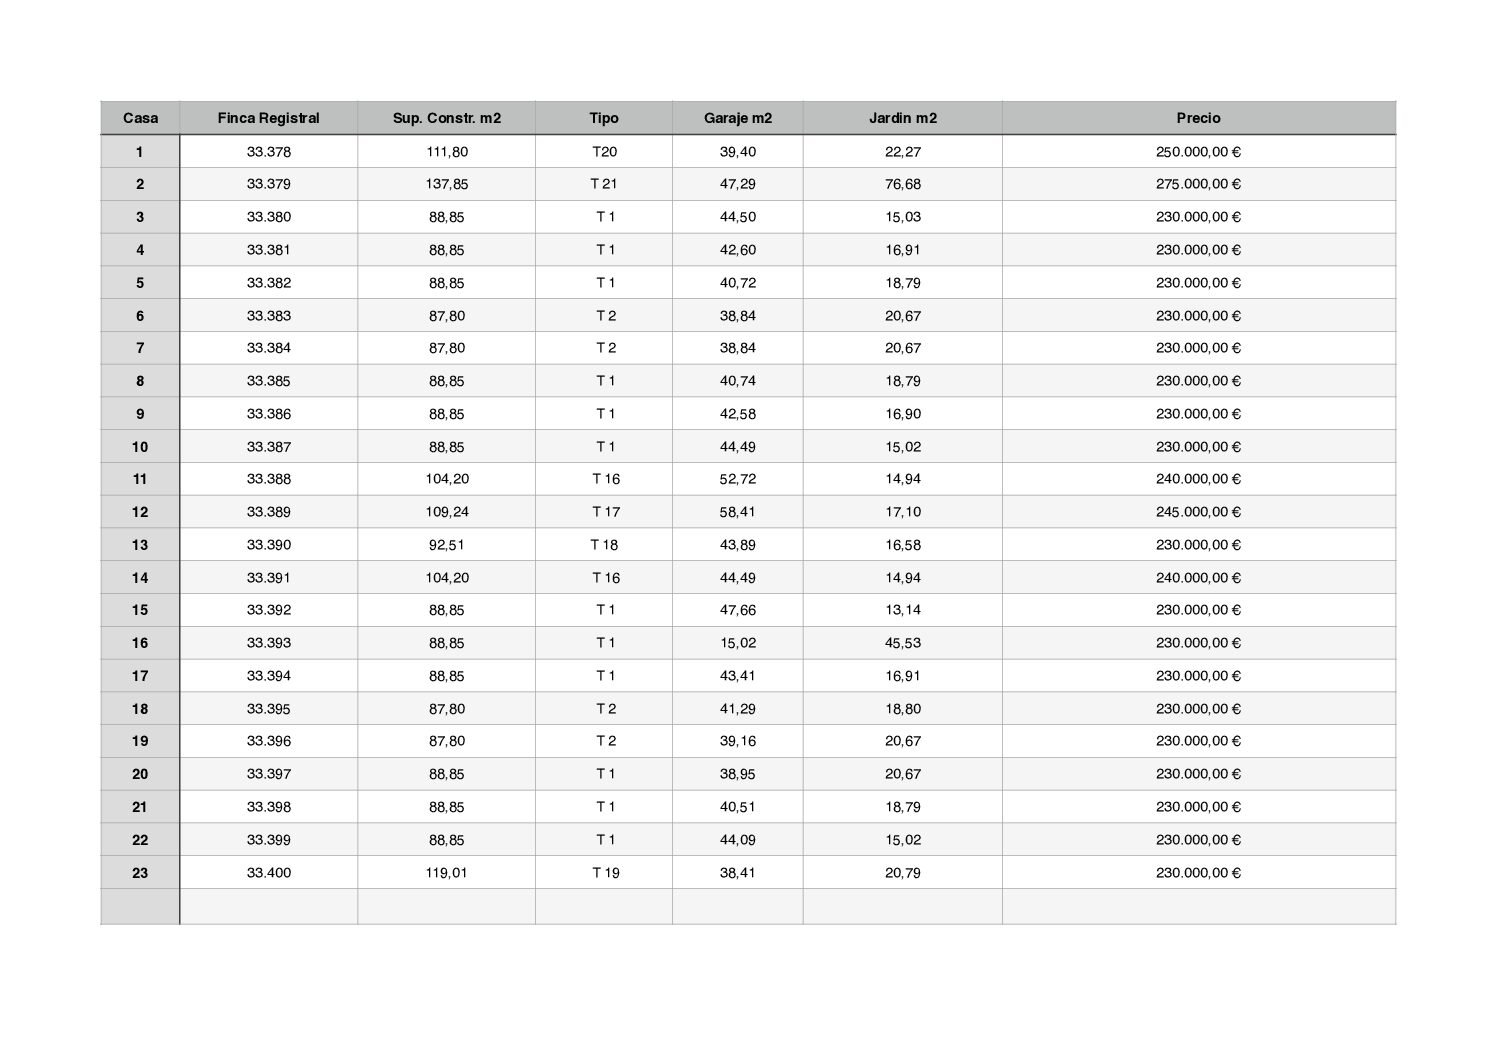Select the 250.000,00 € price cell
1497x1058 pixels.
(1198, 152)
